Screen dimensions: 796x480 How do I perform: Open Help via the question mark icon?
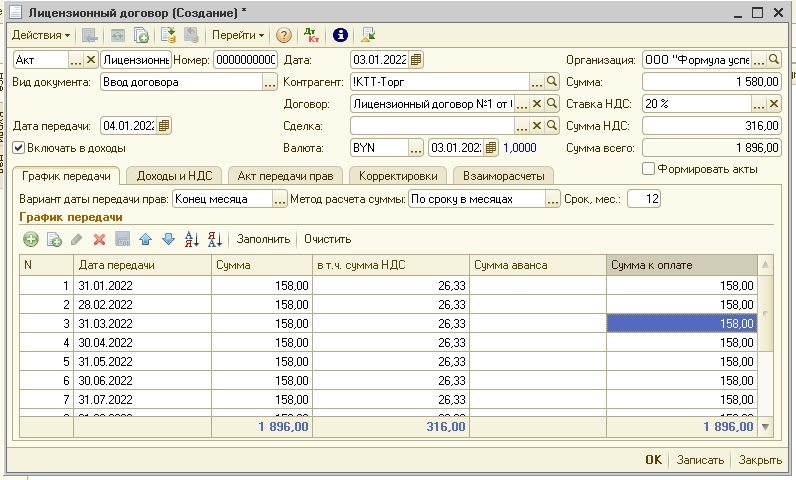point(284,35)
